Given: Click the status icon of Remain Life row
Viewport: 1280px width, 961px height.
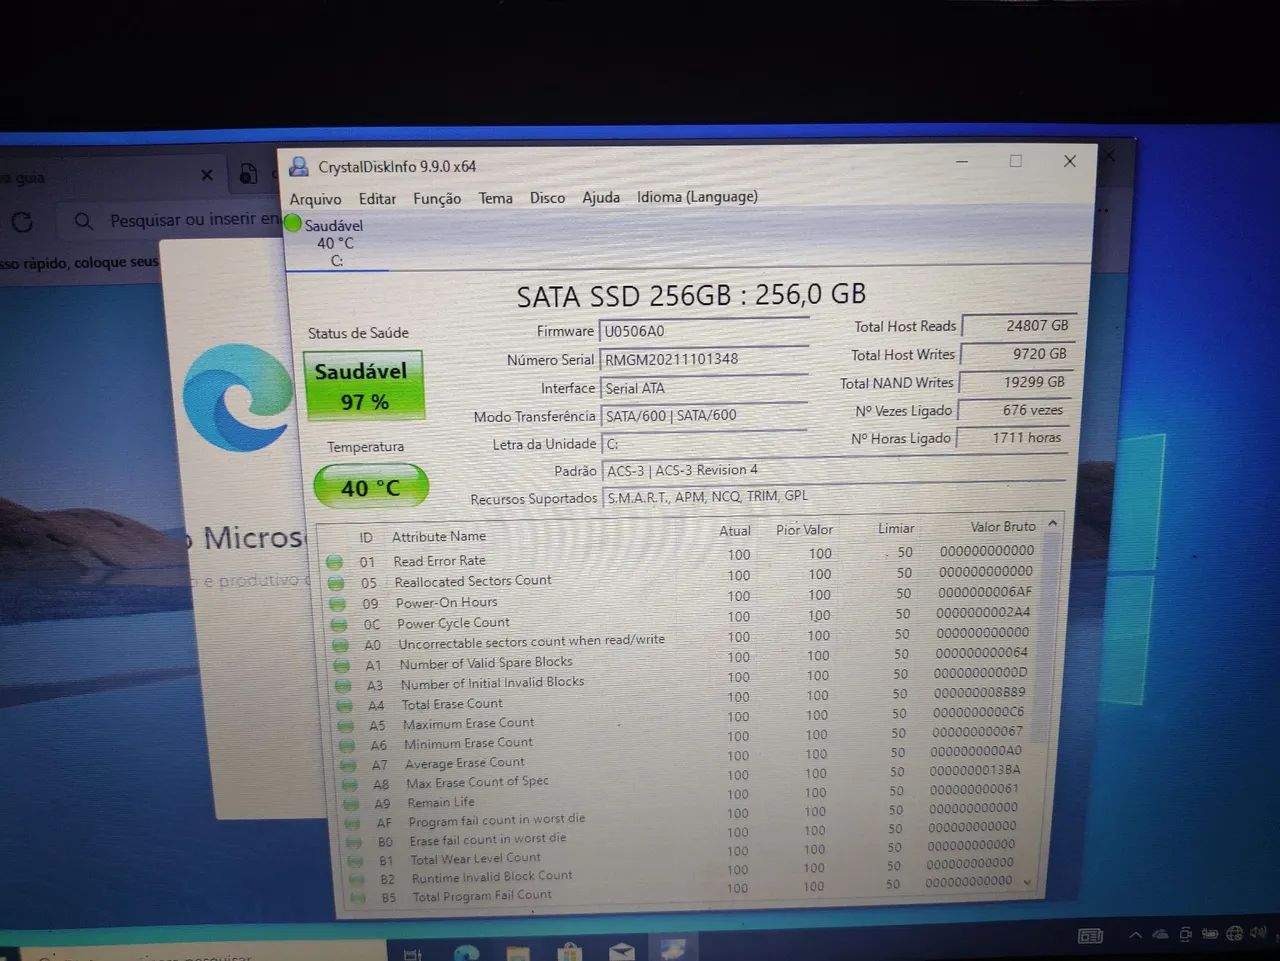Looking at the screenshot, I should pos(351,805).
